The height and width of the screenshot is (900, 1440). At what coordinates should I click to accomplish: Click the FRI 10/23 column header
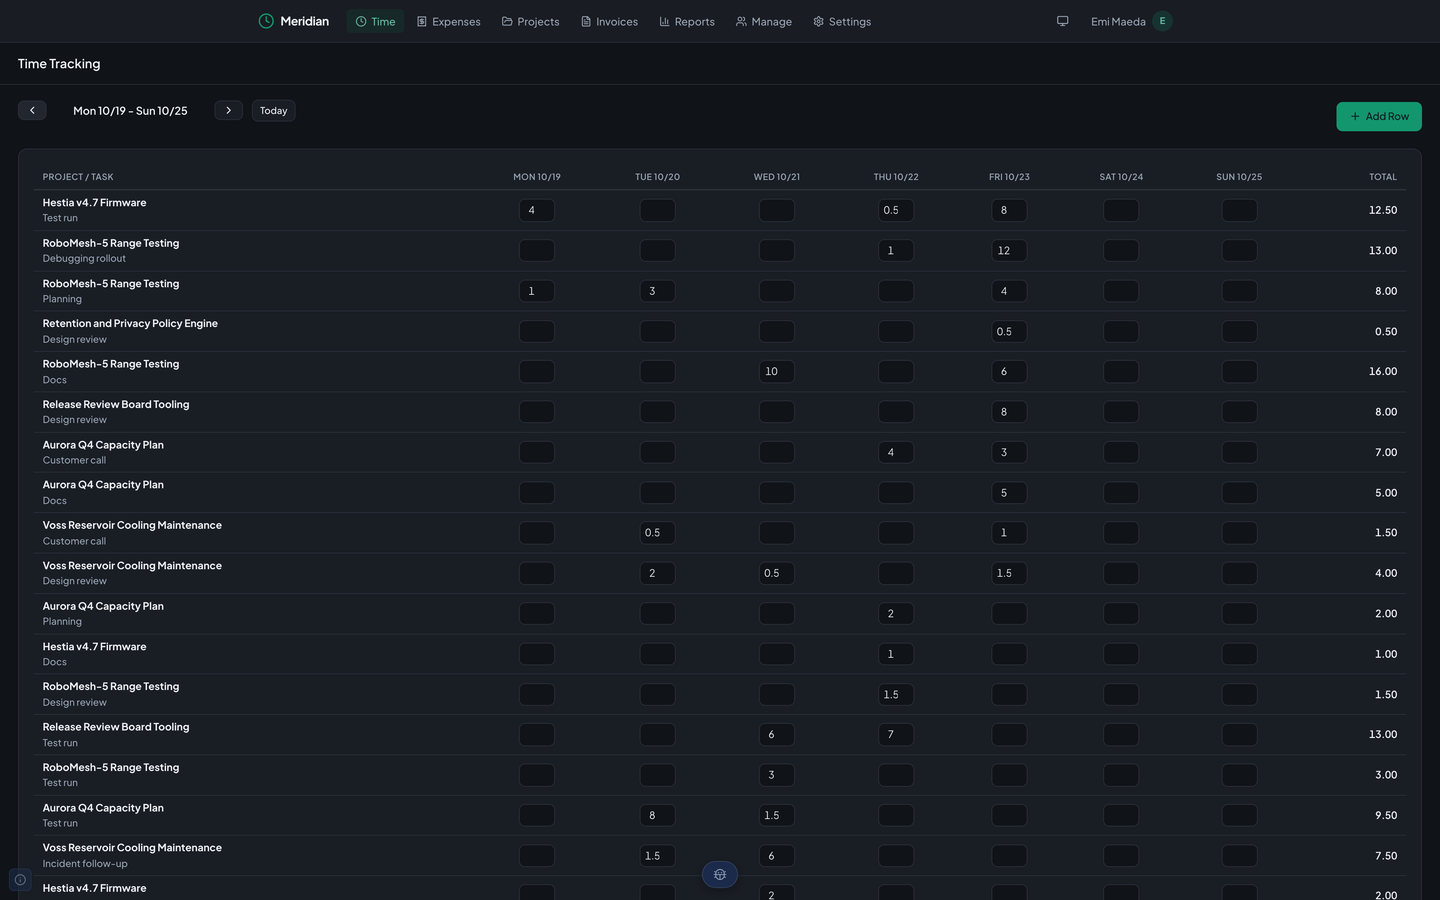pos(1009,177)
